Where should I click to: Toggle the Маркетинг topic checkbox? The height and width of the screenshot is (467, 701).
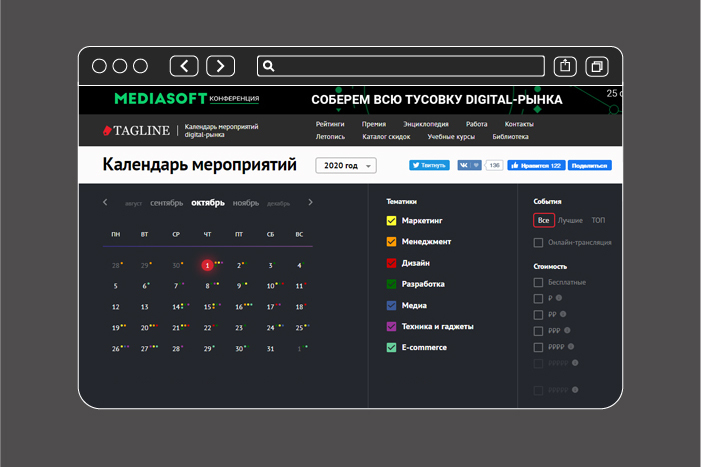(x=392, y=220)
